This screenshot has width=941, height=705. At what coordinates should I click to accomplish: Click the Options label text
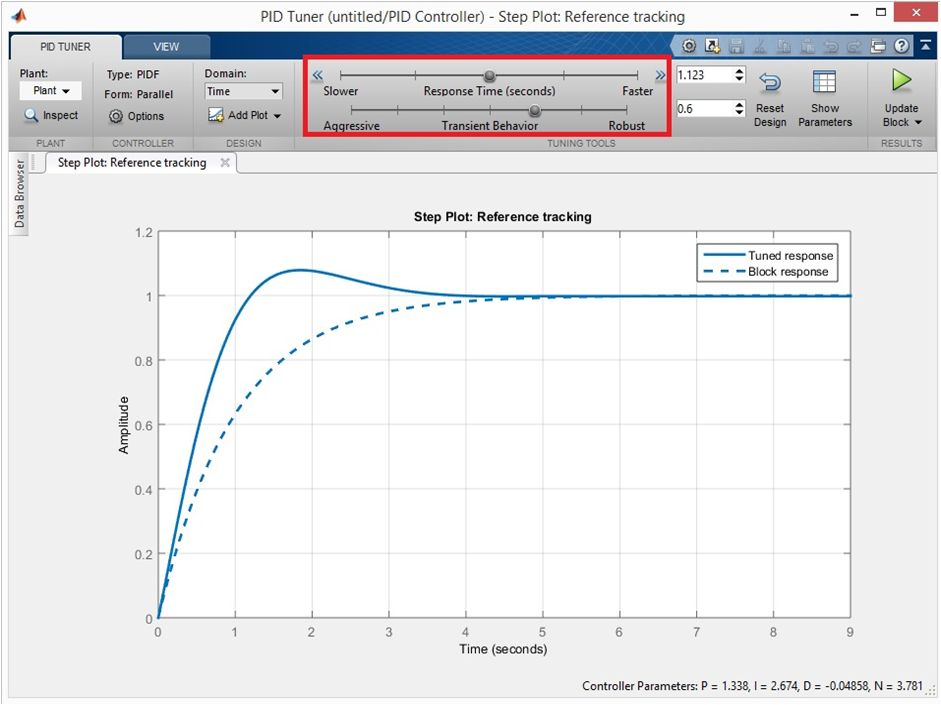[145, 116]
